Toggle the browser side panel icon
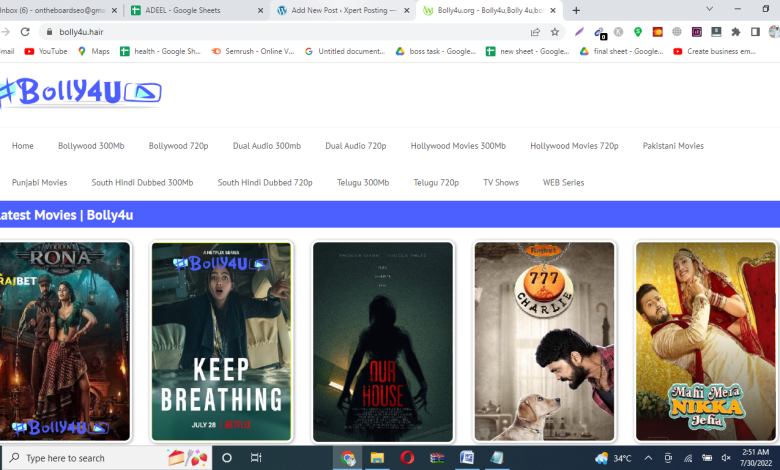780x470 pixels. pyautogui.click(x=755, y=32)
